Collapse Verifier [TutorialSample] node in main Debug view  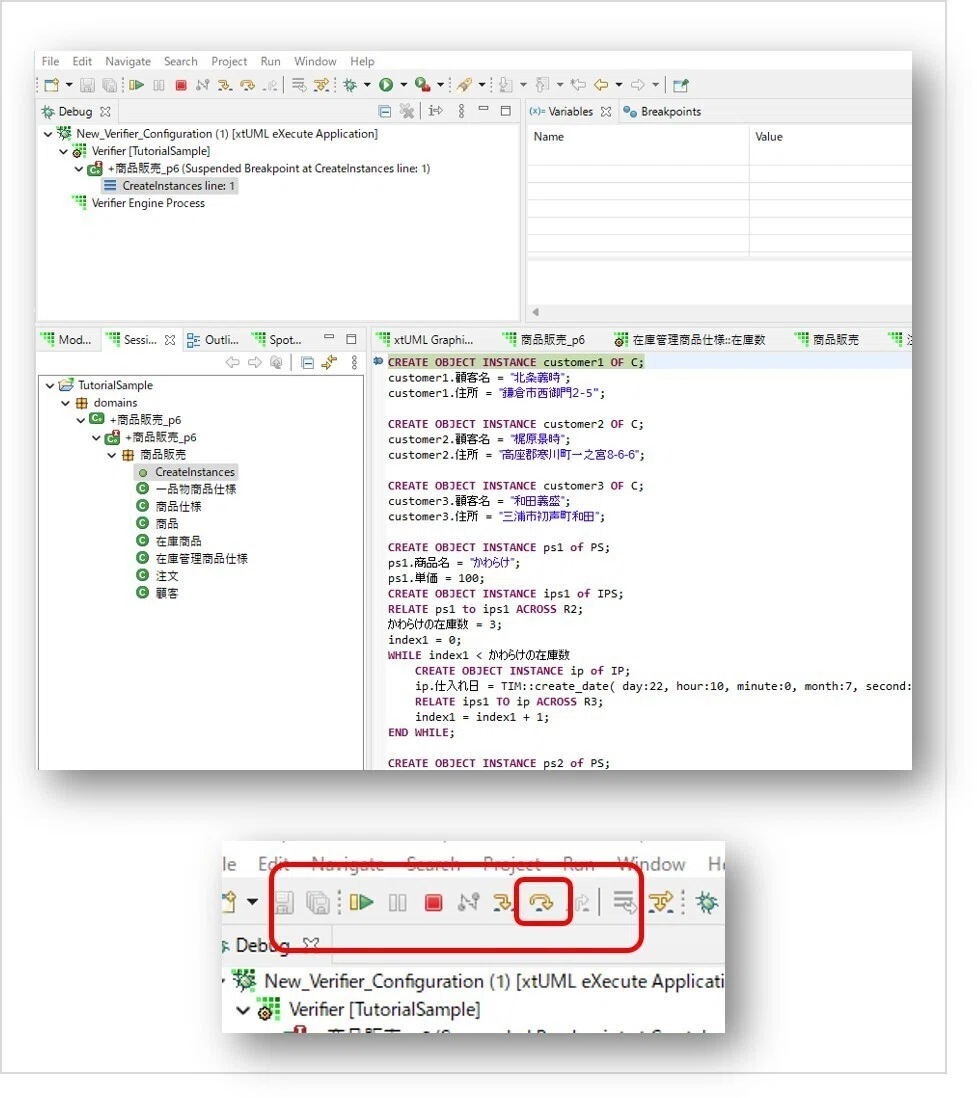click(x=63, y=151)
